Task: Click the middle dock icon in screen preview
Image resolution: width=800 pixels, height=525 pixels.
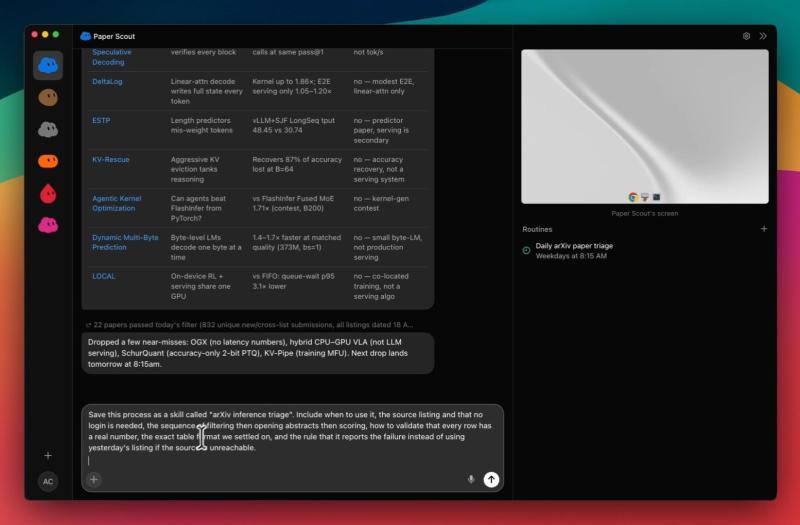Action: pos(645,197)
